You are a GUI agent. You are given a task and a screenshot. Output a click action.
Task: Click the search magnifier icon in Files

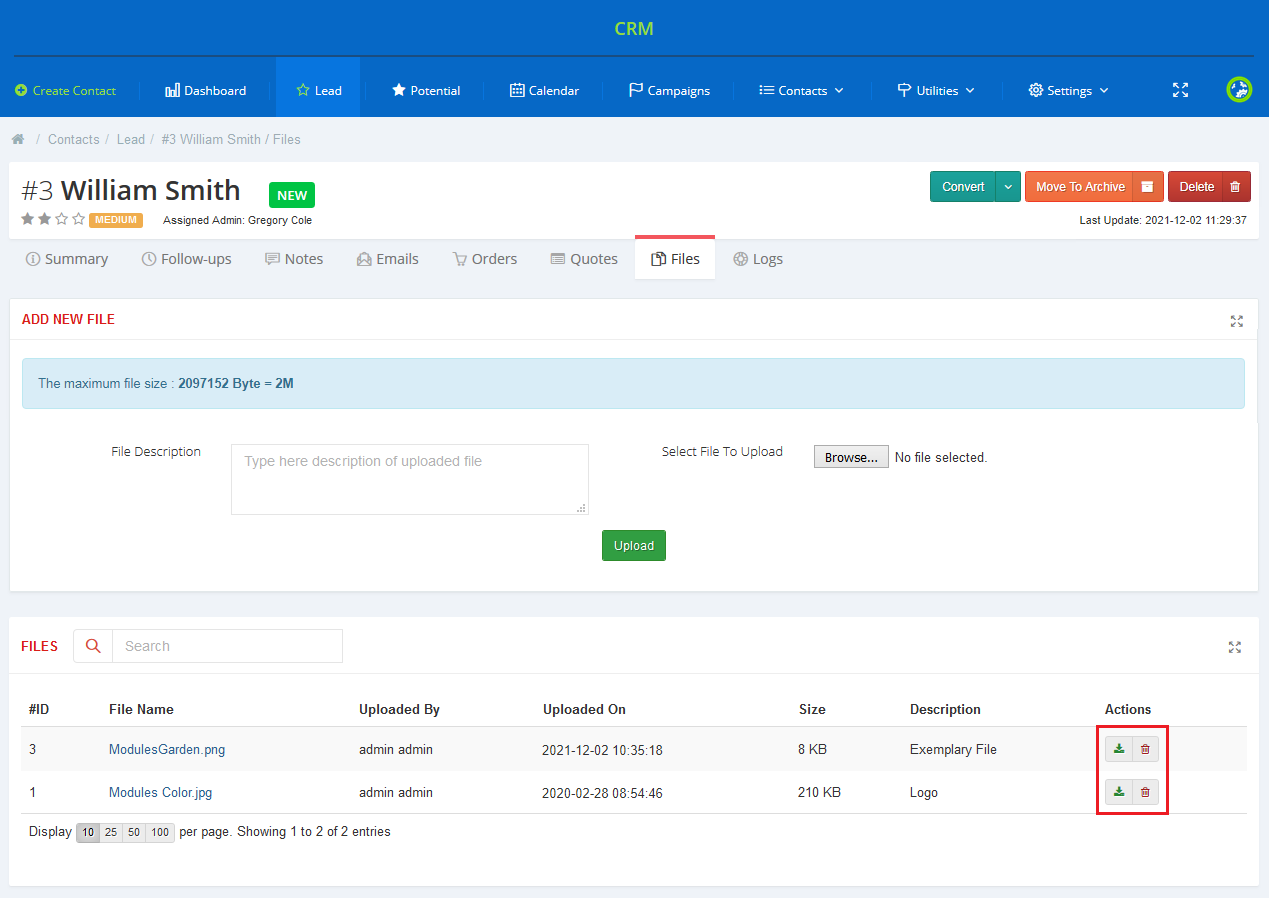pos(93,646)
